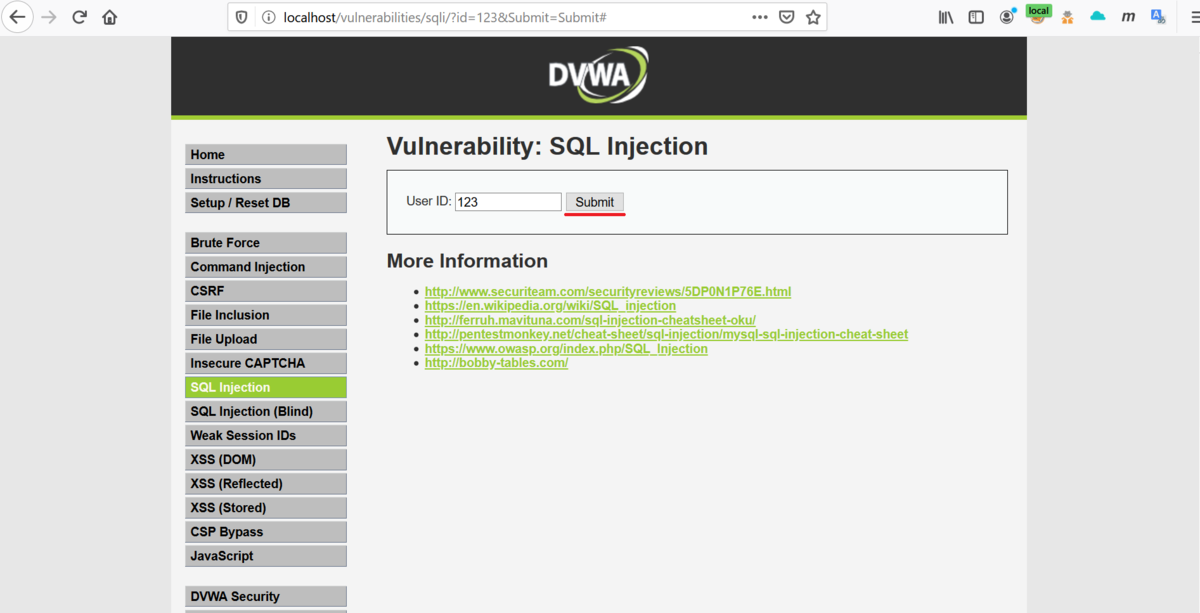1200x613 pixels.
Task: Click the extension with local badge
Action: [1038, 15]
